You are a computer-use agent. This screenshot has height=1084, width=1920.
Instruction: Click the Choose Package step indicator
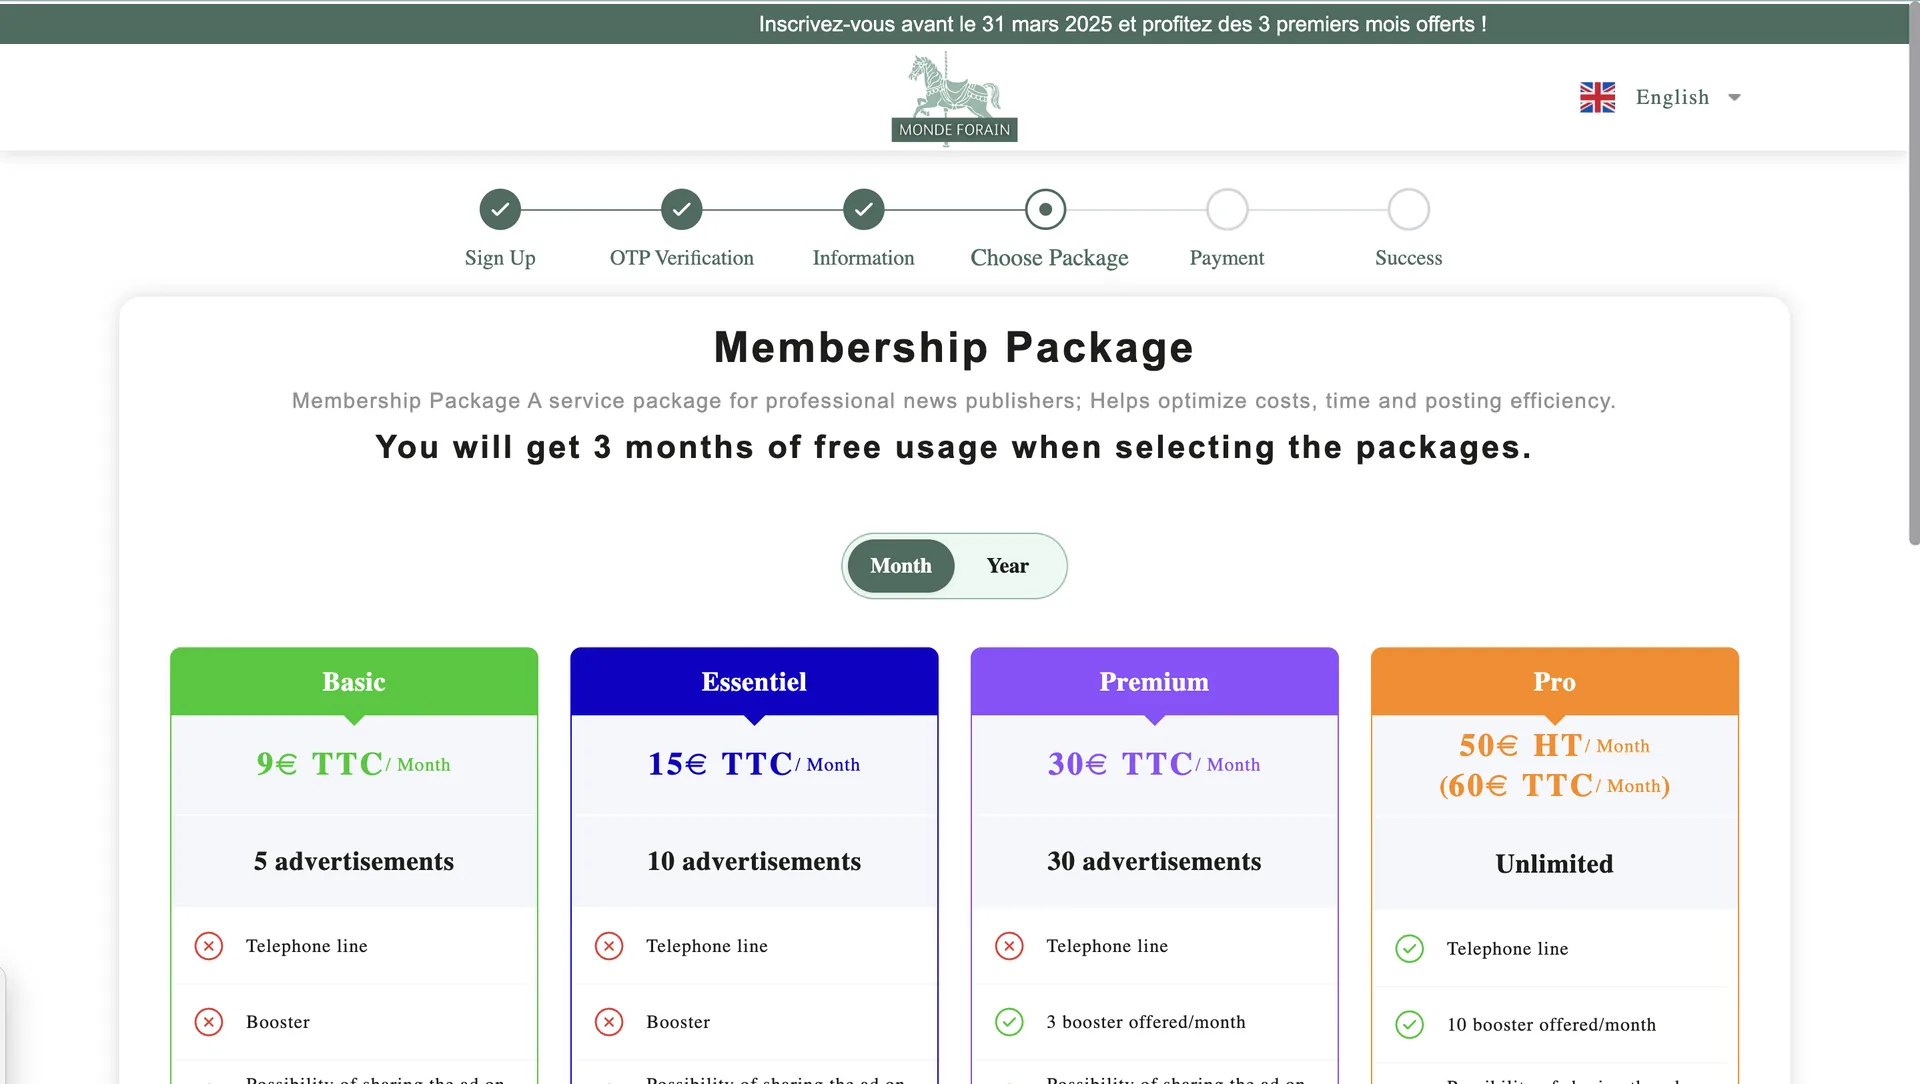(x=1046, y=210)
